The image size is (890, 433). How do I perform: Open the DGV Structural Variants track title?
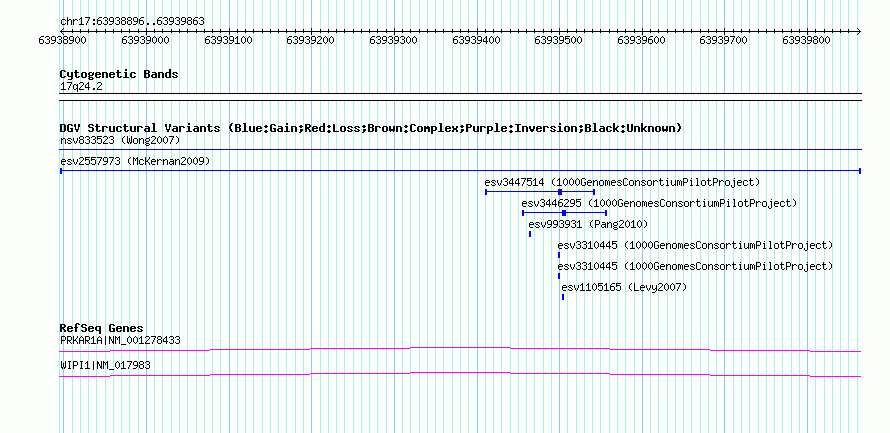pyautogui.click(x=371, y=128)
